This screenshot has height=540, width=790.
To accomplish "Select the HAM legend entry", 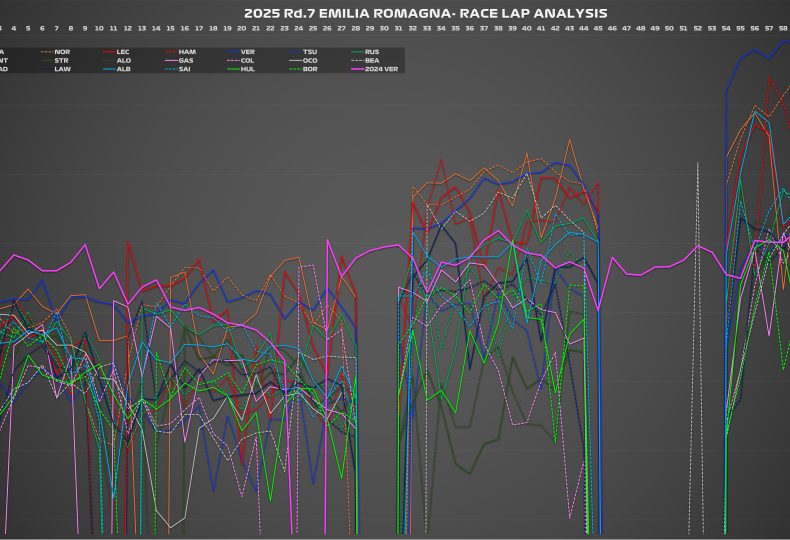I will pos(186,51).
